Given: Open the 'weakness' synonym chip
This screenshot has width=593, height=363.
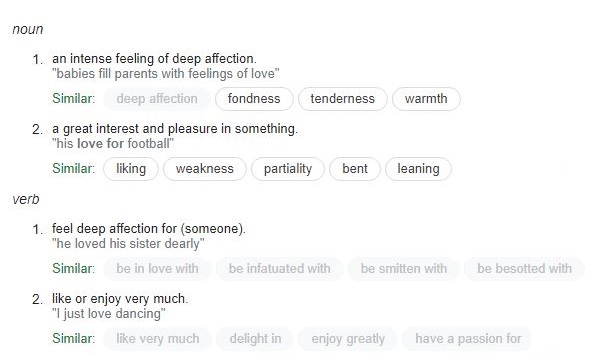Looking at the screenshot, I should point(205,169).
